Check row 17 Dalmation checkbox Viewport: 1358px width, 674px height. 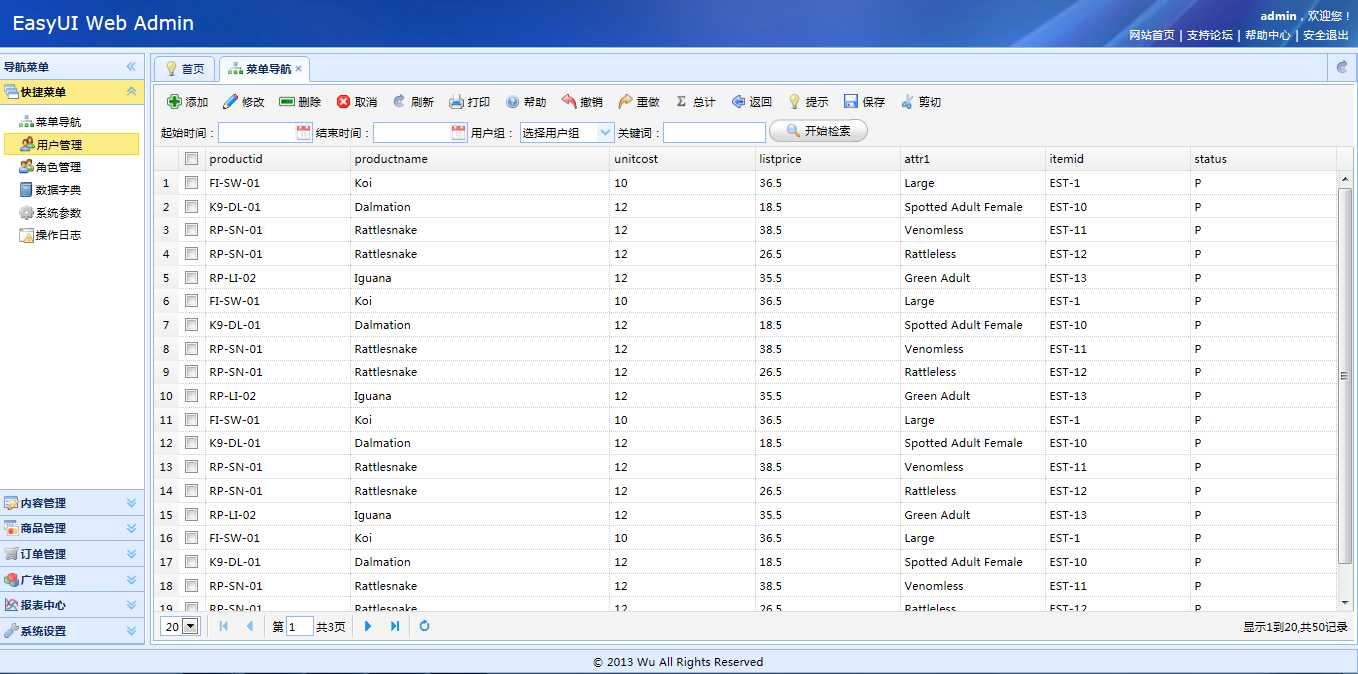pos(191,562)
